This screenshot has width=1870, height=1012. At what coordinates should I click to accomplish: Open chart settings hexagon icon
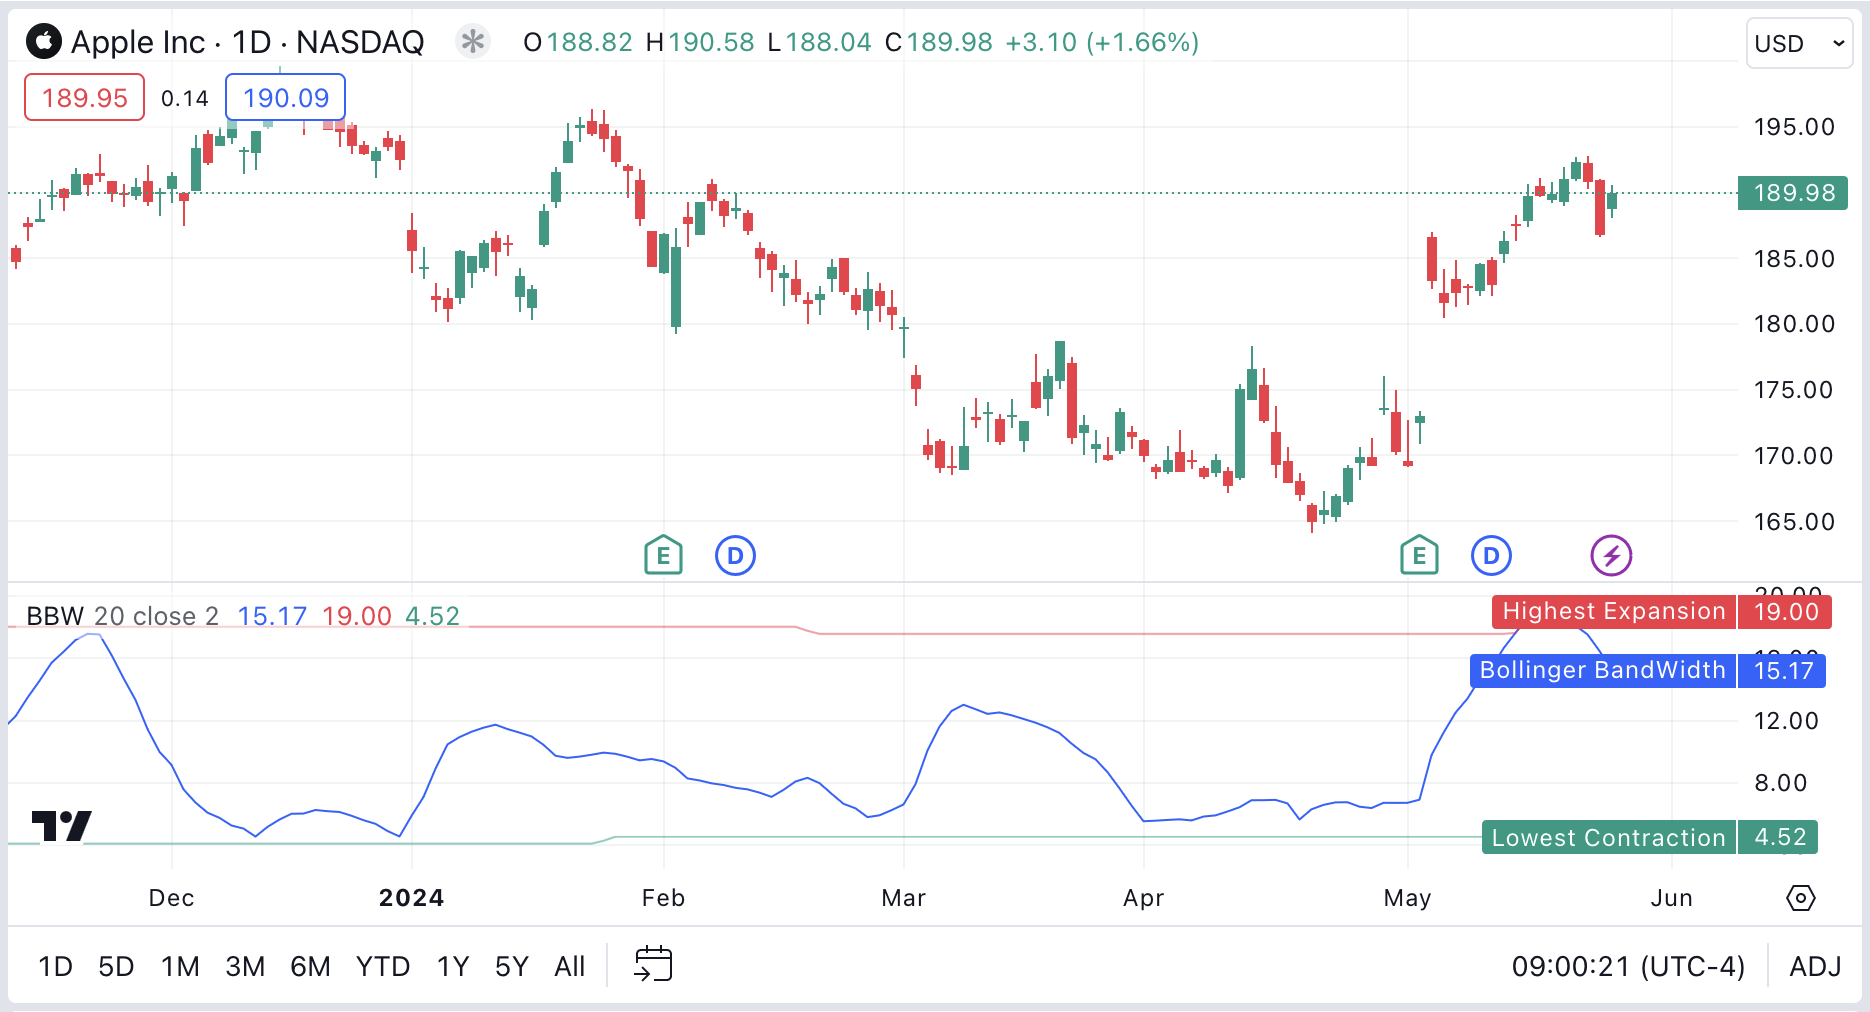pyautogui.click(x=1800, y=898)
